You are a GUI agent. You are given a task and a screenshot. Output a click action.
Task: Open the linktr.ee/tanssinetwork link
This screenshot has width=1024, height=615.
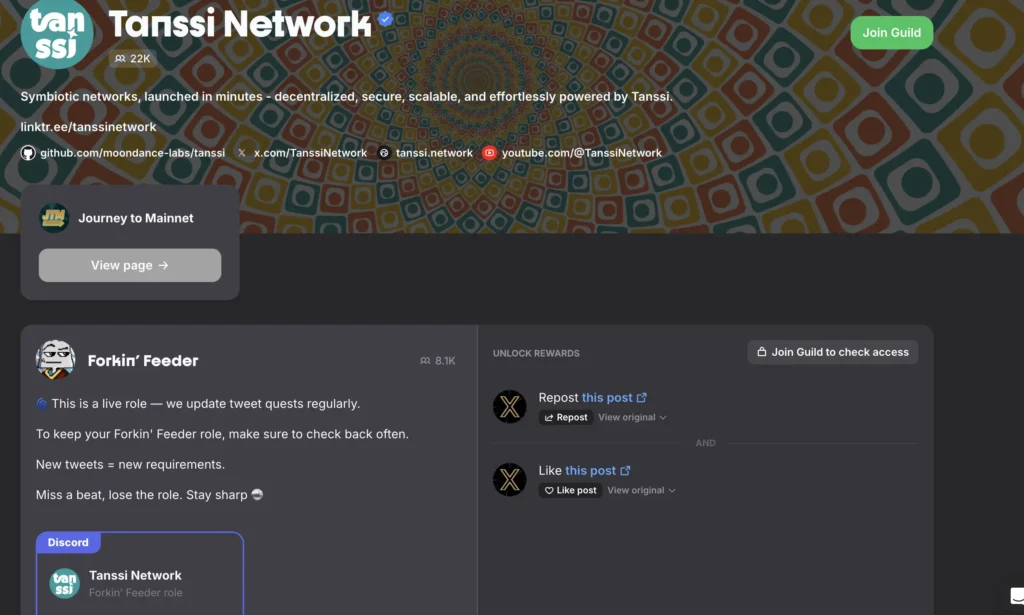coord(88,127)
